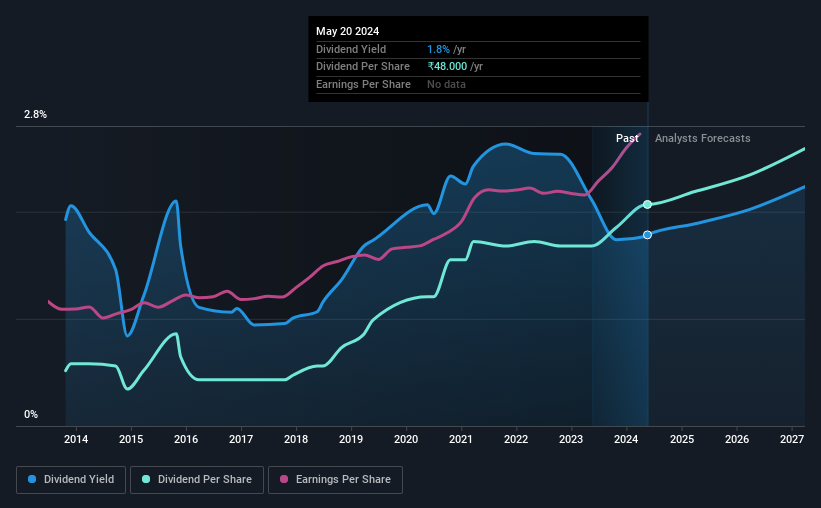Viewport: 821px width, 508px height.
Task: Select the blue dividend yield data point
Action: (648, 235)
